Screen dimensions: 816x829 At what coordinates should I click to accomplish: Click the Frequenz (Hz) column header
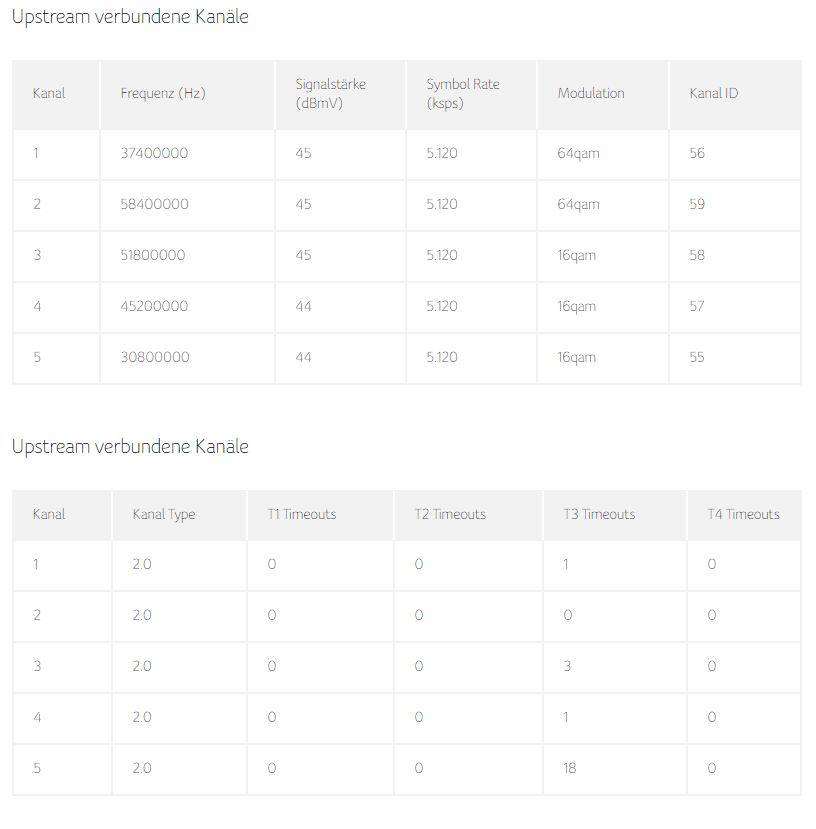tap(163, 94)
